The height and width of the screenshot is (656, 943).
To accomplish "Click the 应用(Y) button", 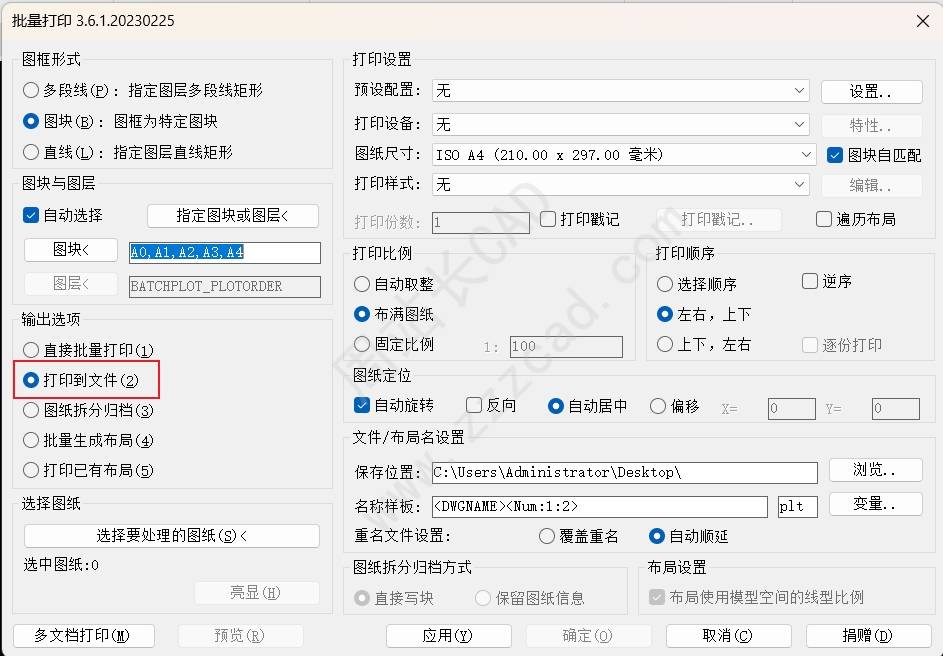I will tap(448, 636).
